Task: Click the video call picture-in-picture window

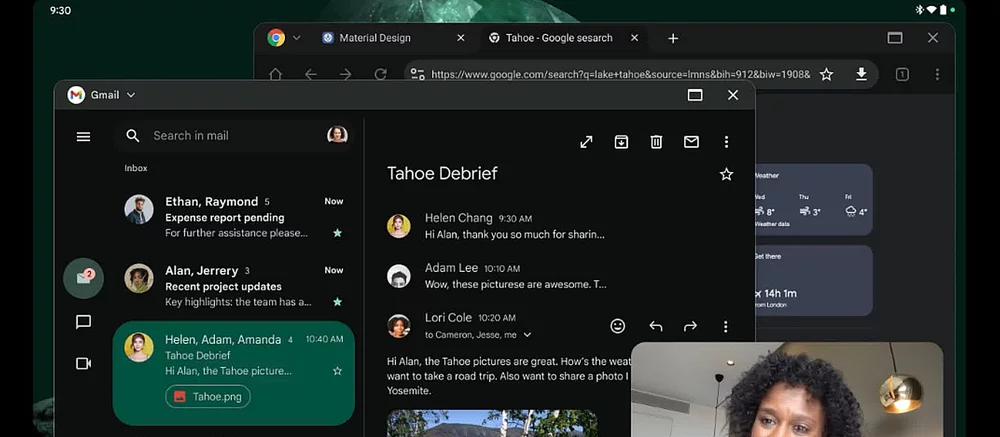Action: coord(787,390)
